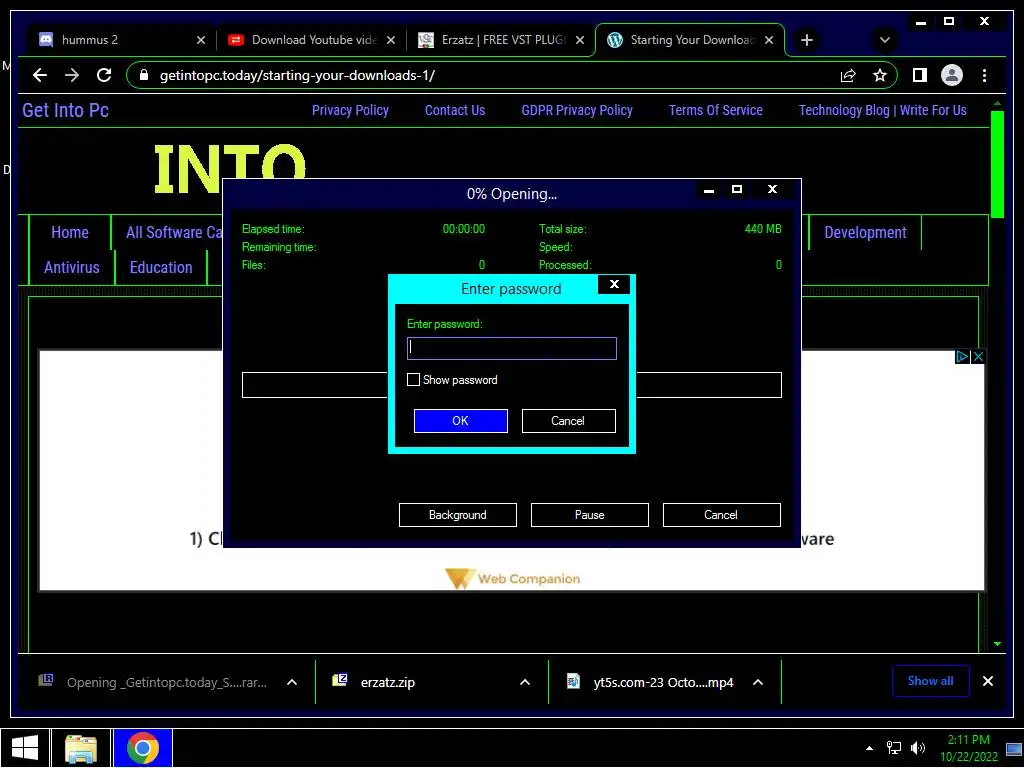Screen dimensions: 1024x768
Task: Cancel the Enter password dialog
Action: (568, 421)
